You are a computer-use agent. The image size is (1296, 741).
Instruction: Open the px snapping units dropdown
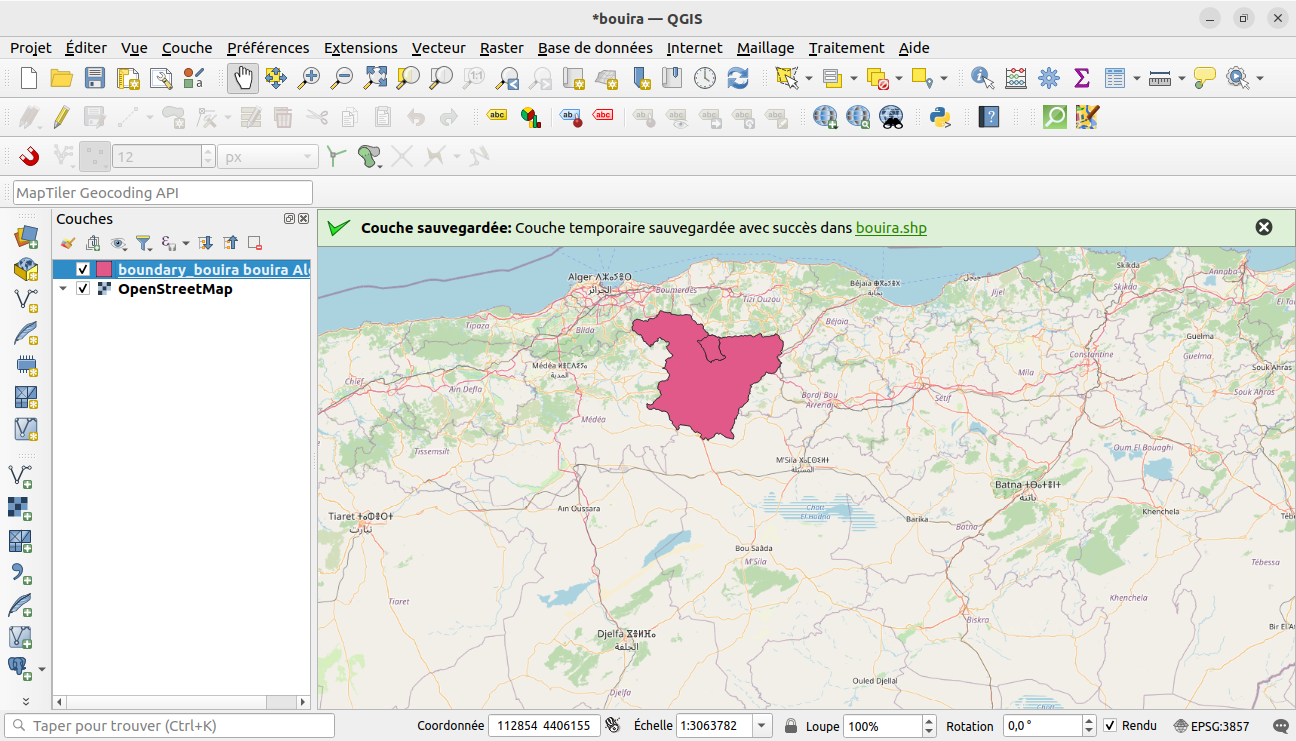tap(268, 157)
